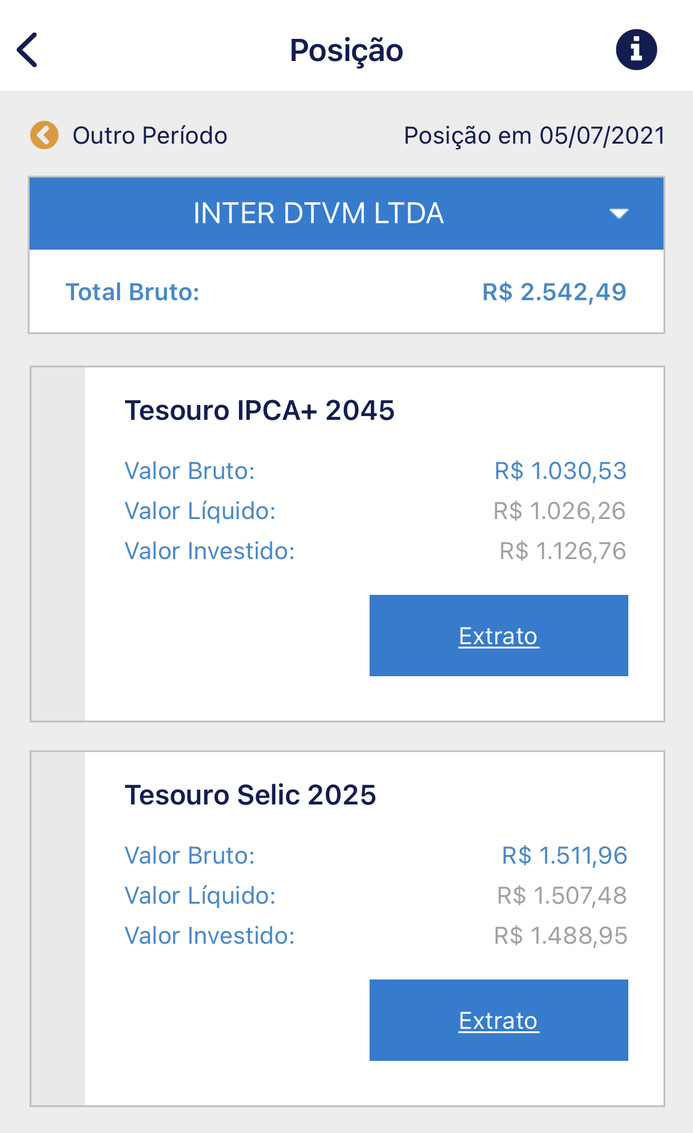Viewport: 693px width, 1133px height.
Task: Select Valor Bruto R$ 1.030,53 value
Action: tap(560, 471)
